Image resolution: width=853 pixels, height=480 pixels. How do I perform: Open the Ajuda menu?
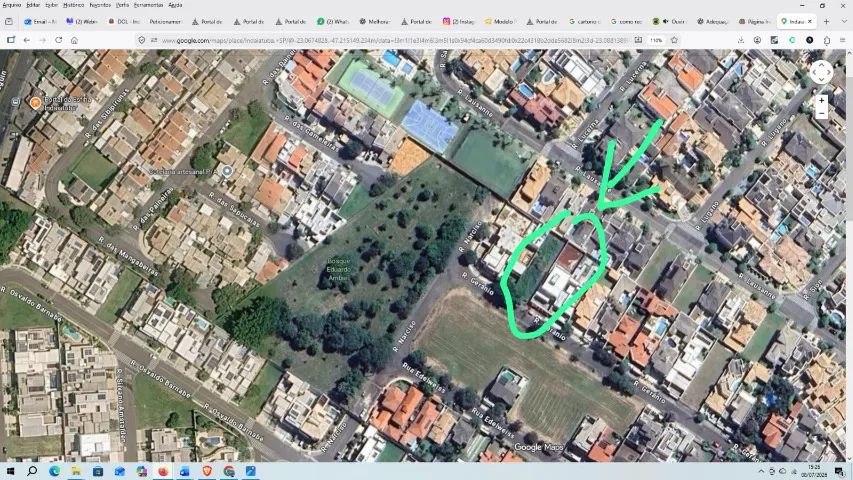pyautogui.click(x=175, y=5)
